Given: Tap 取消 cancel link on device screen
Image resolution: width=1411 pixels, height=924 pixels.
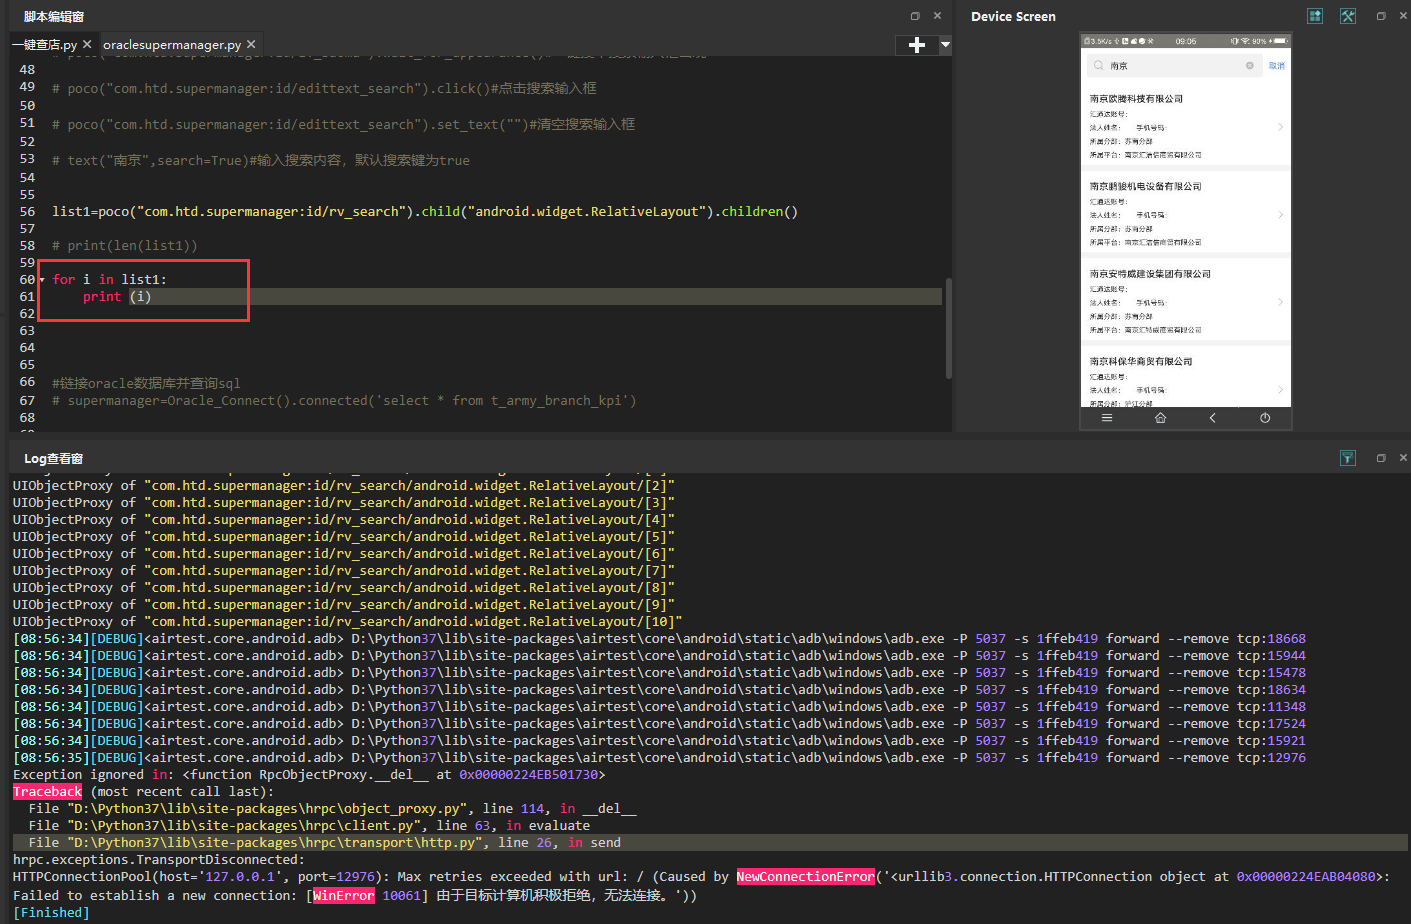Looking at the screenshot, I should click(1277, 66).
